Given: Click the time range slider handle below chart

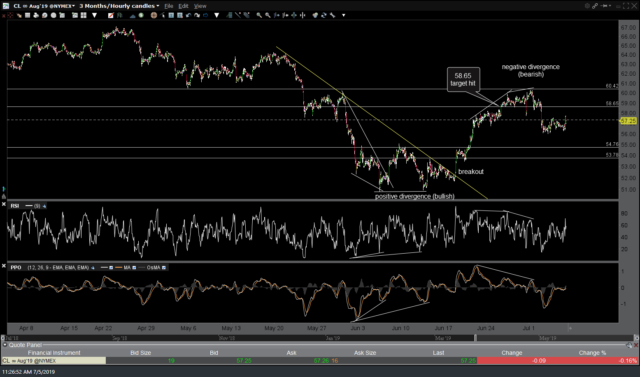Looking at the screenshot, I should coord(475,338).
